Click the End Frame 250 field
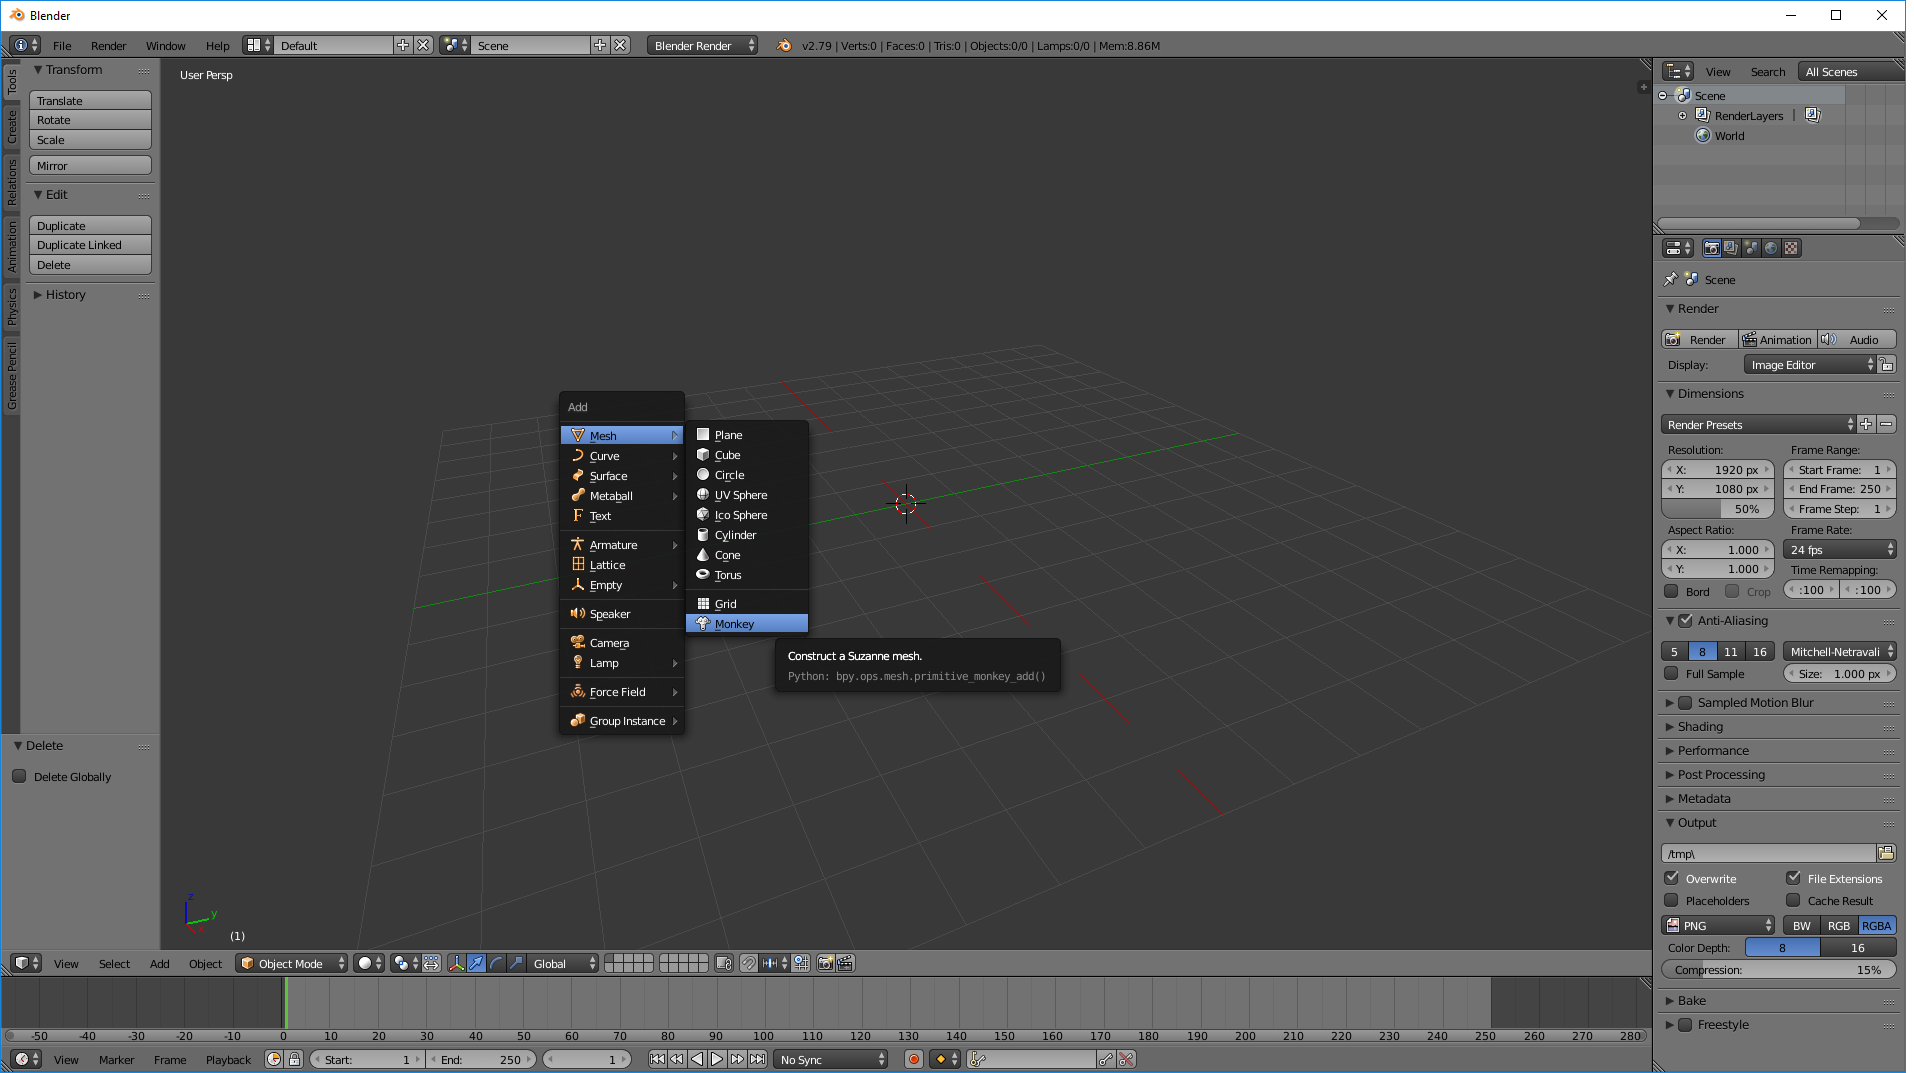Viewport: 1914px width, 1073px height. [x=1840, y=489]
